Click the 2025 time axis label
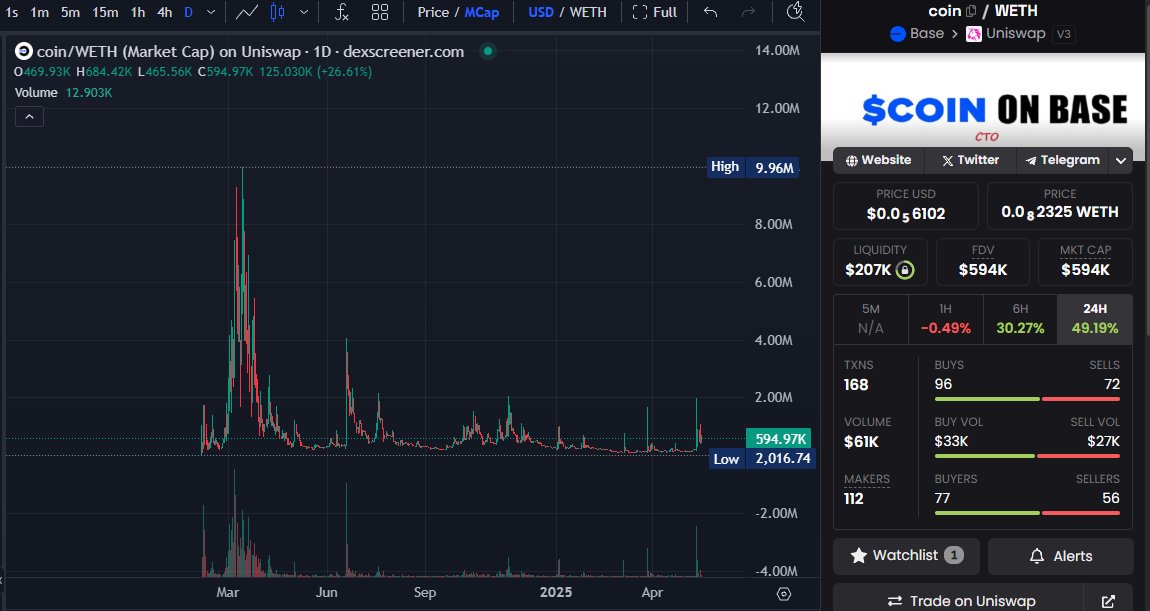The width and height of the screenshot is (1150, 611). click(x=555, y=593)
